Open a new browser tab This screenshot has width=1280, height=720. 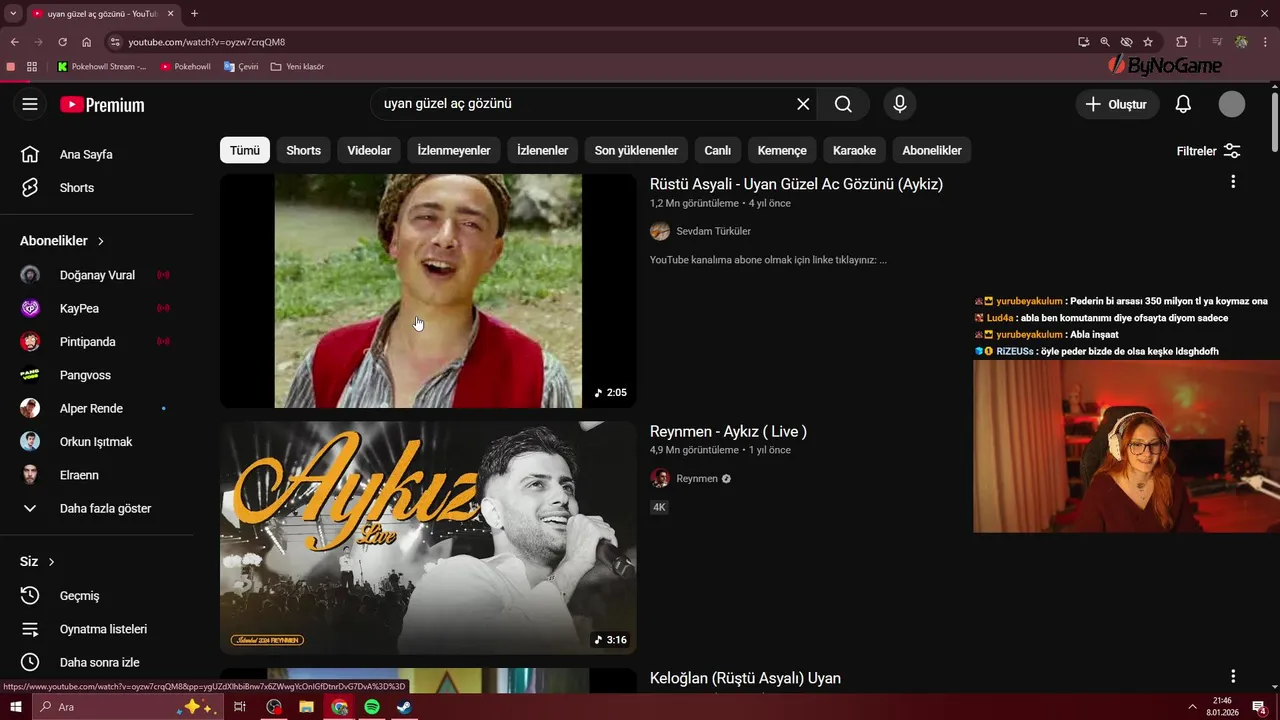tap(194, 14)
